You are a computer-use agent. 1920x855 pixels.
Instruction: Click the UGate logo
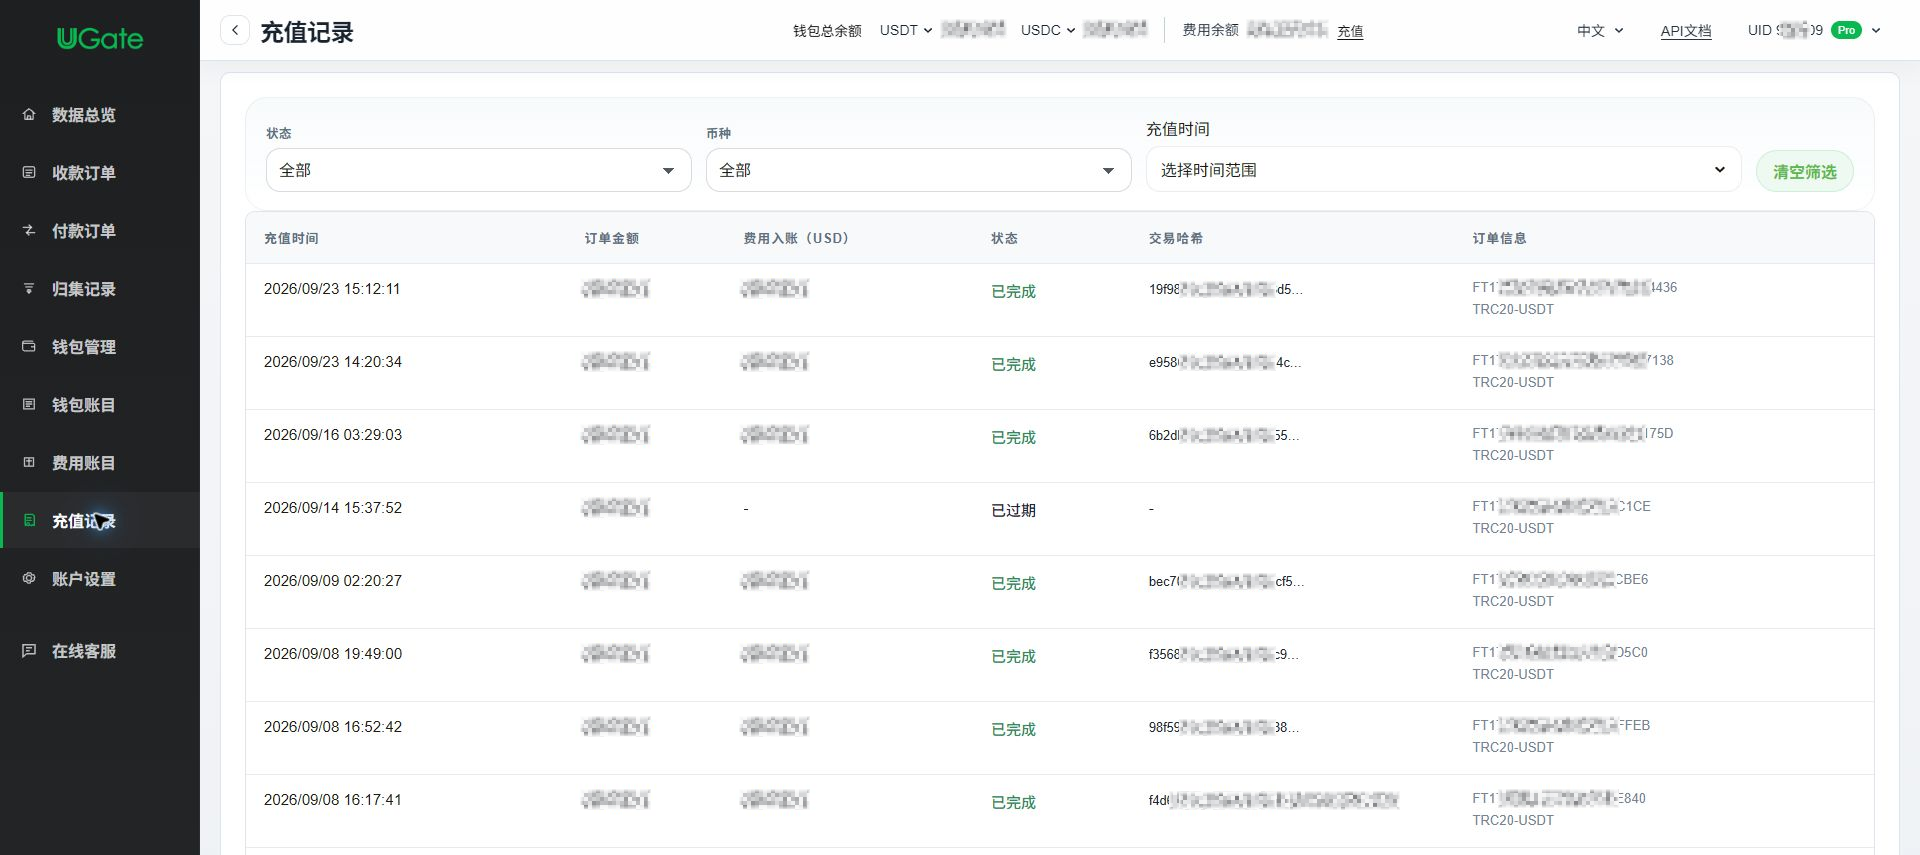[100, 39]
